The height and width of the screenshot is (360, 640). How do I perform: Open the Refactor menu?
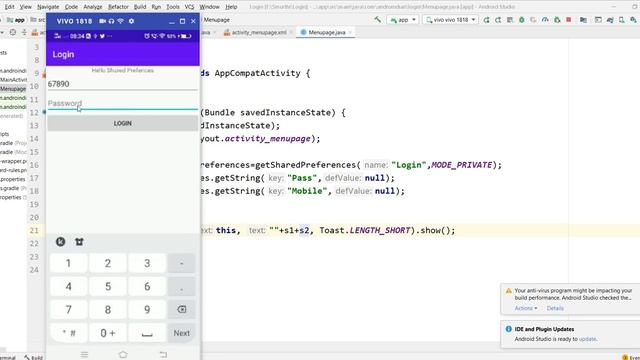tap(118, 7)
